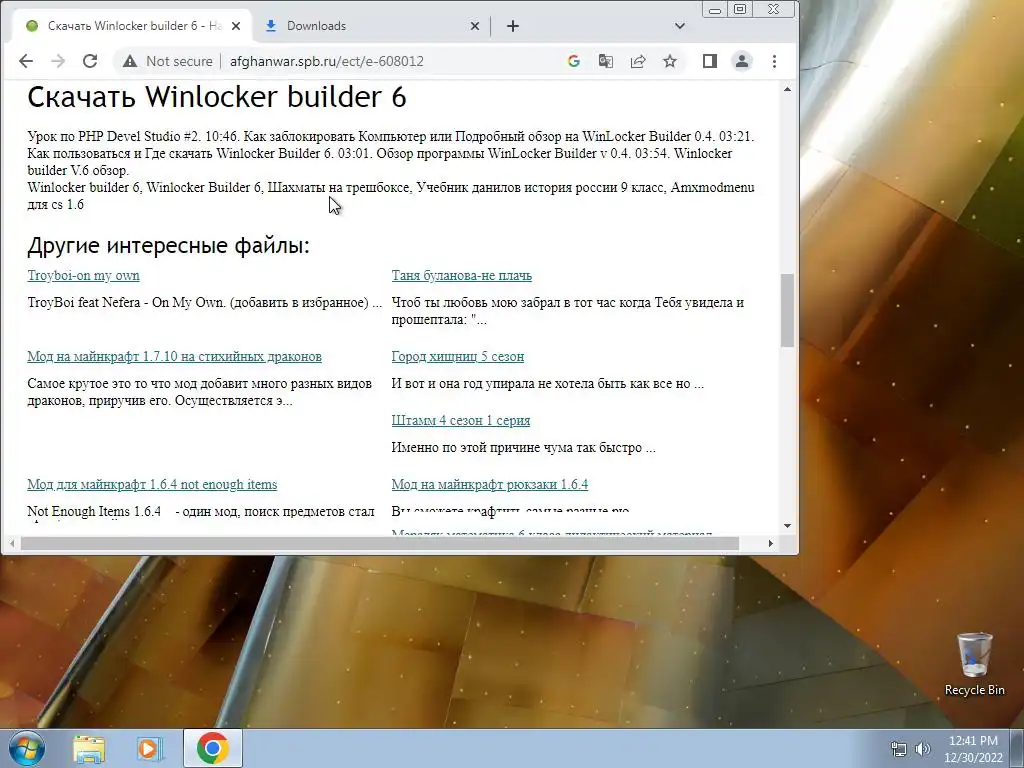
Task: Click the page heading Скачать Winlocker builder 6
Action: [217, 97]
